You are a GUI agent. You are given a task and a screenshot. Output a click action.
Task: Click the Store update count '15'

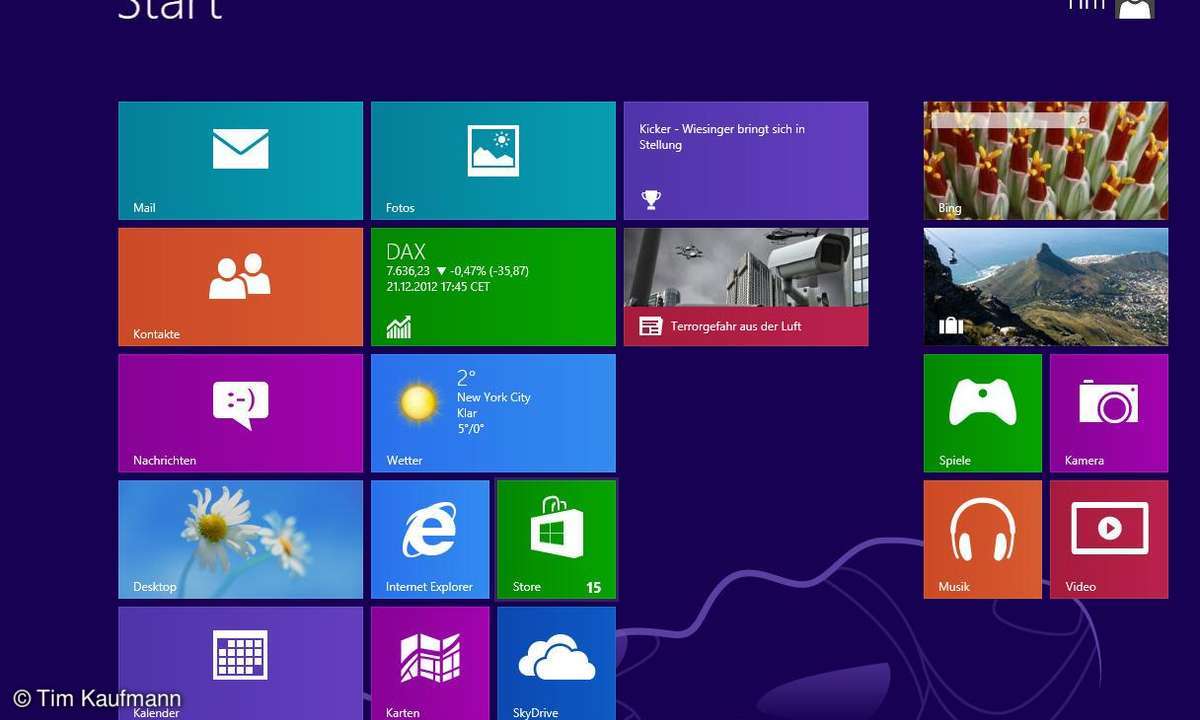tap(594, 587)
